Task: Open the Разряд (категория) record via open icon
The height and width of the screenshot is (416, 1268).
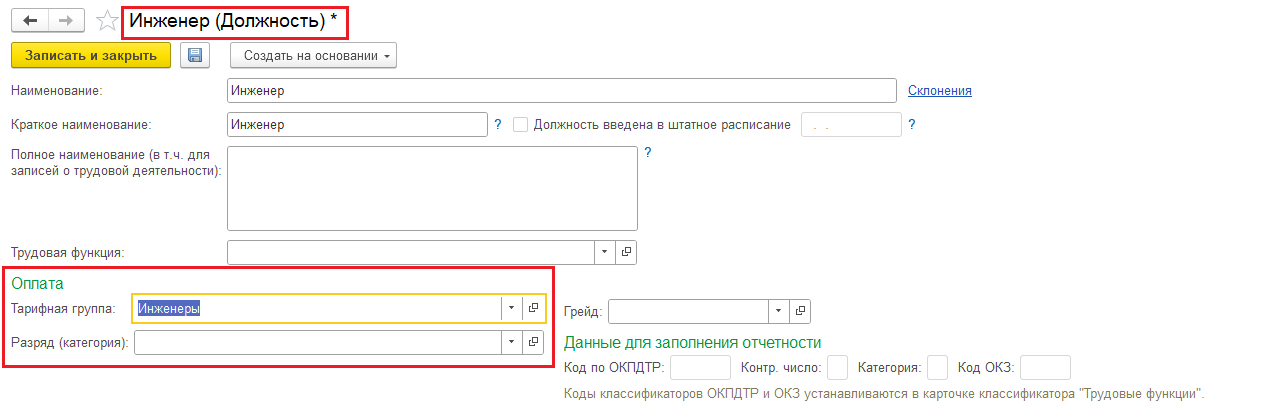Action: pos(533,342)
